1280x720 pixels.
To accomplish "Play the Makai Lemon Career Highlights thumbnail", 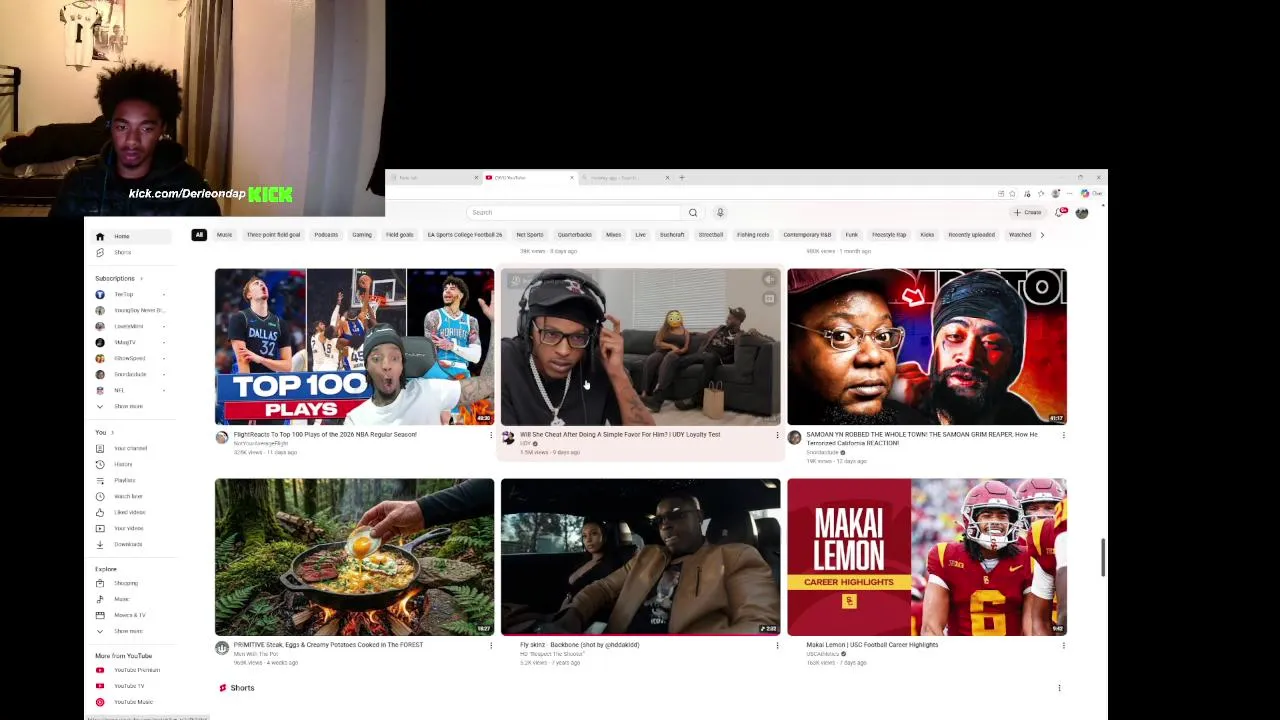I will pos(927,557).
